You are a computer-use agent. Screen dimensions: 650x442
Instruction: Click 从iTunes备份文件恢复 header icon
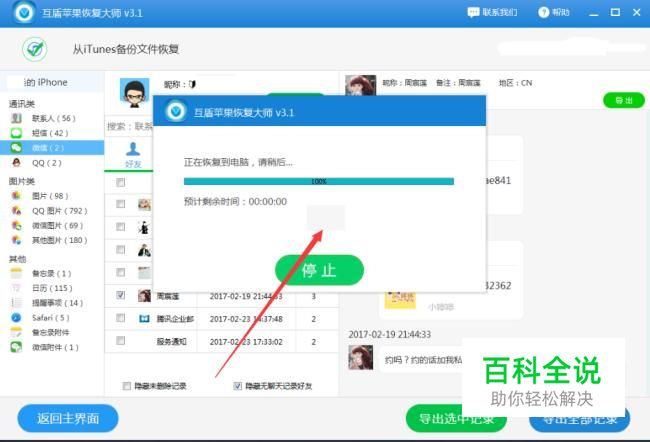[x=35, y=49]
